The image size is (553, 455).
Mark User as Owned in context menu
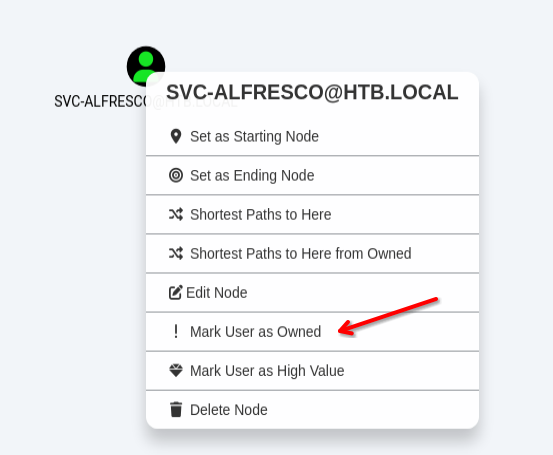click(312, 332)
